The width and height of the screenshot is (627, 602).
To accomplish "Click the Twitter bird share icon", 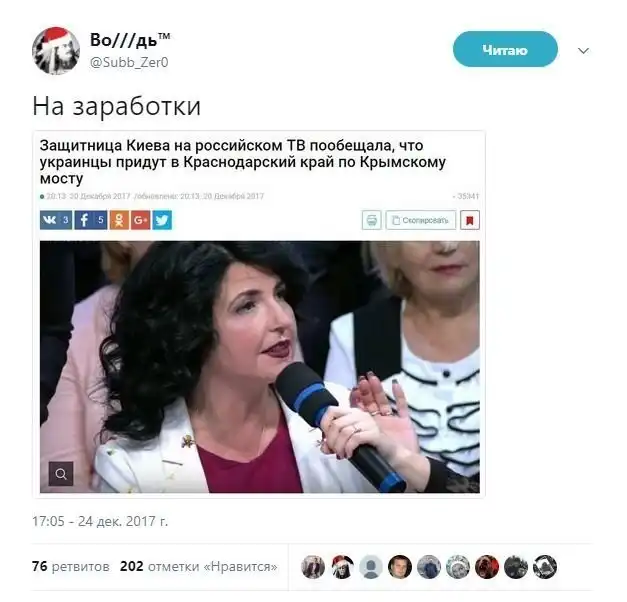I will [162, 220].
